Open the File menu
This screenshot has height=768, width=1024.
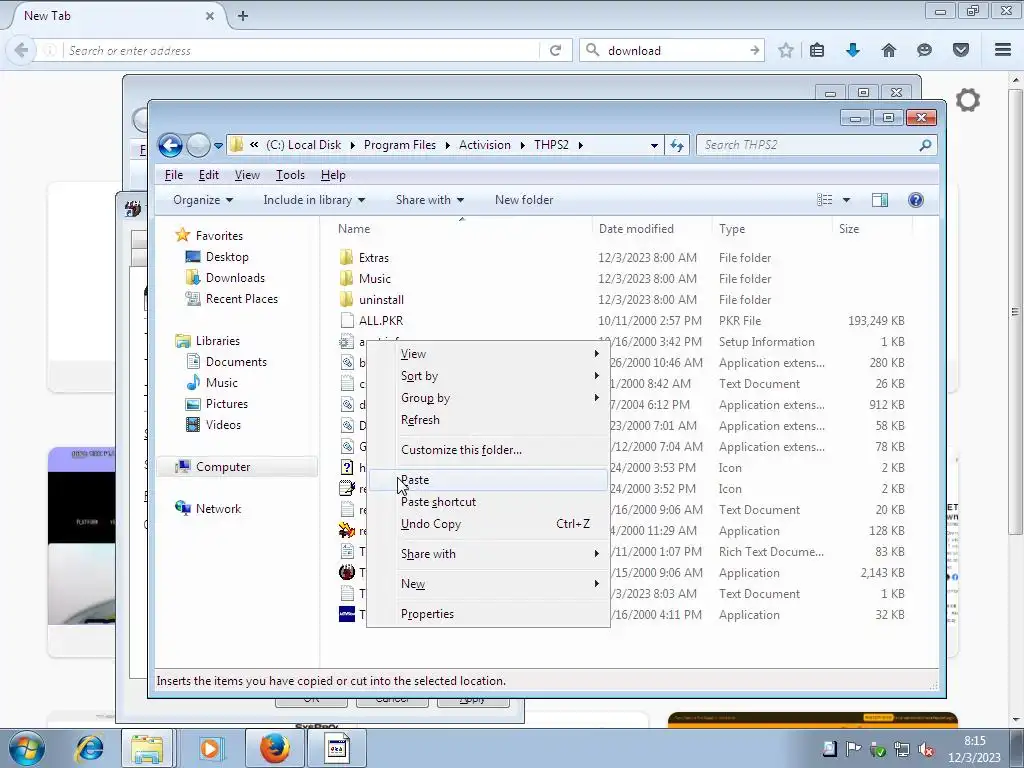pos(173,175)
